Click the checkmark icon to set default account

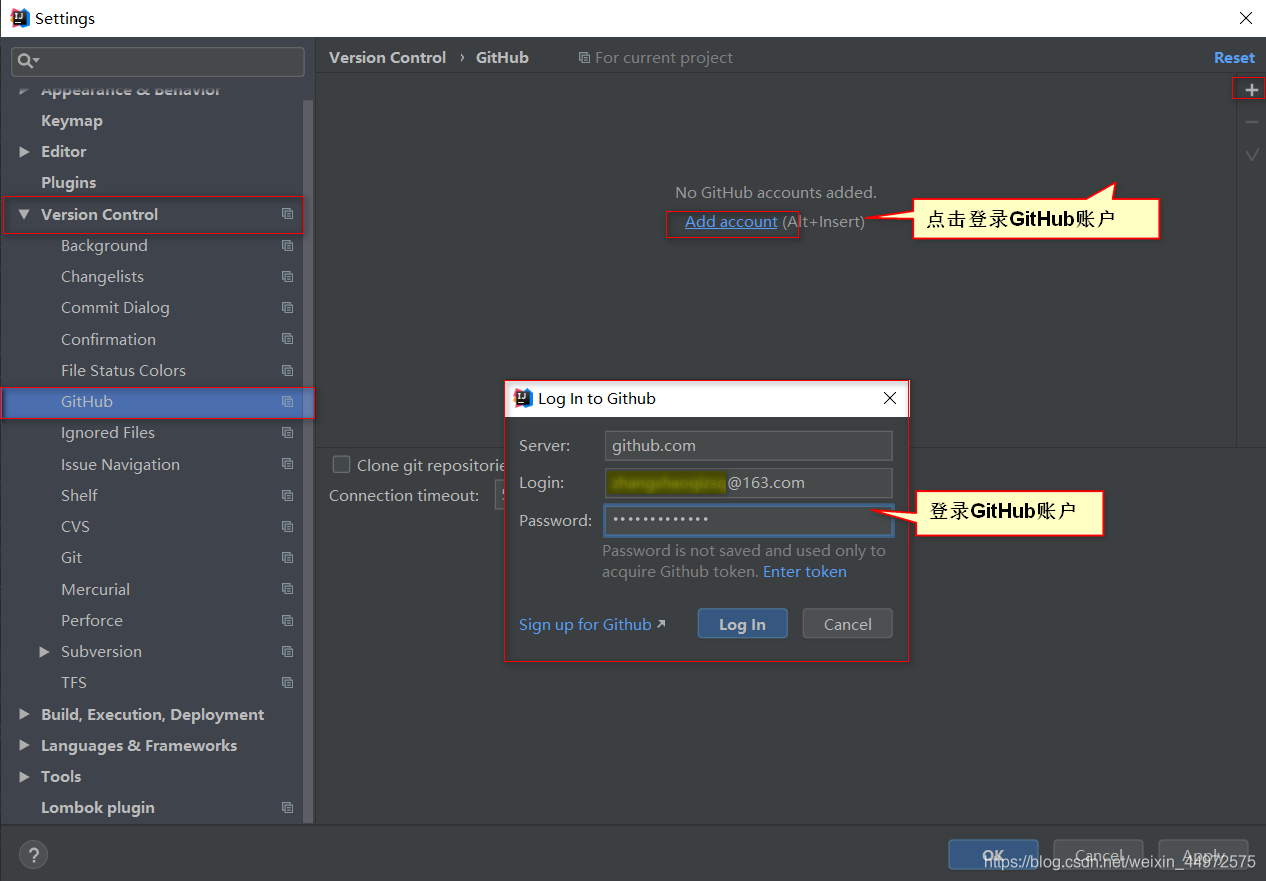pyautogui.click(x=1251, y=155)
